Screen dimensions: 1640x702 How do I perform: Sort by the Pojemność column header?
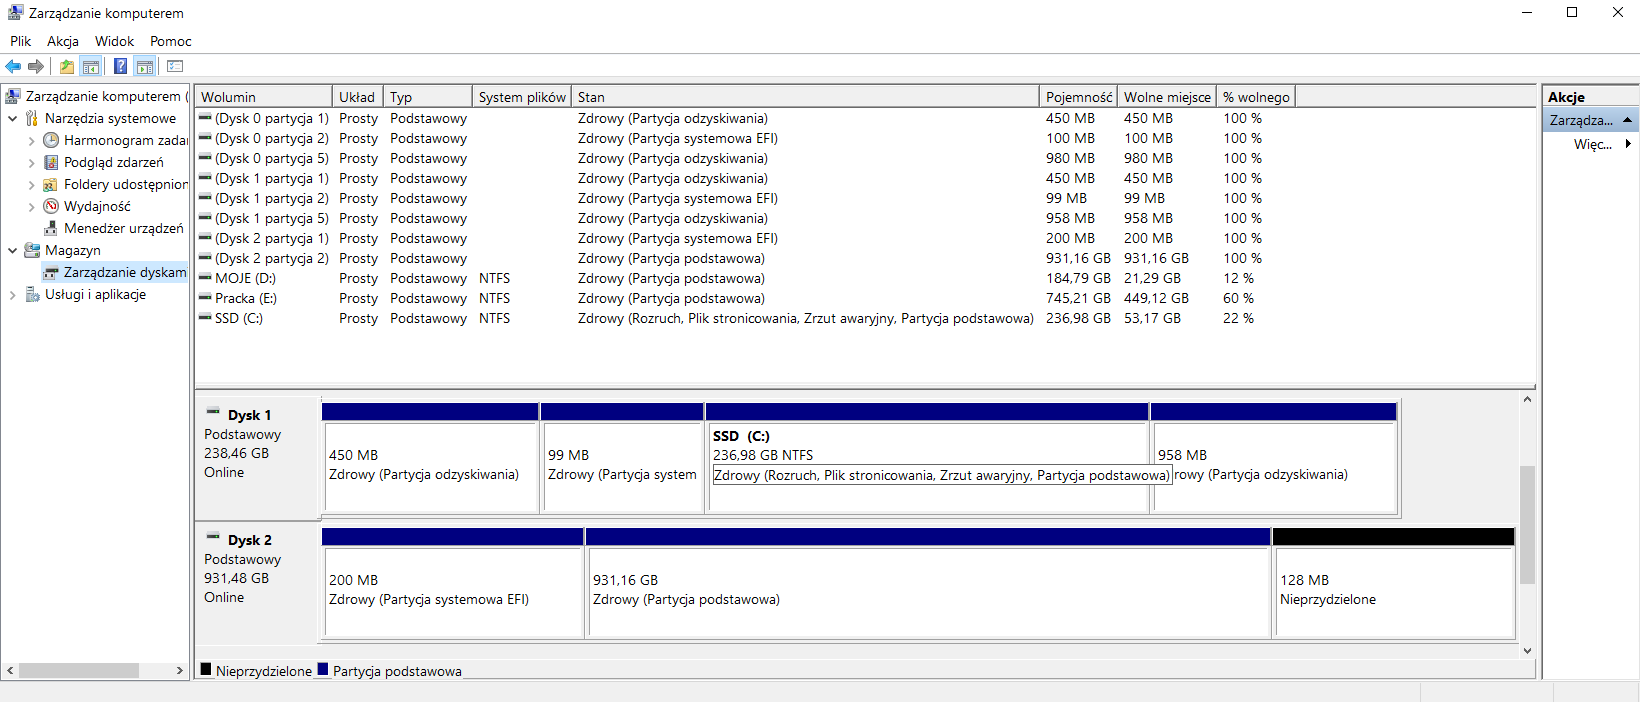tap(1078, 97)
